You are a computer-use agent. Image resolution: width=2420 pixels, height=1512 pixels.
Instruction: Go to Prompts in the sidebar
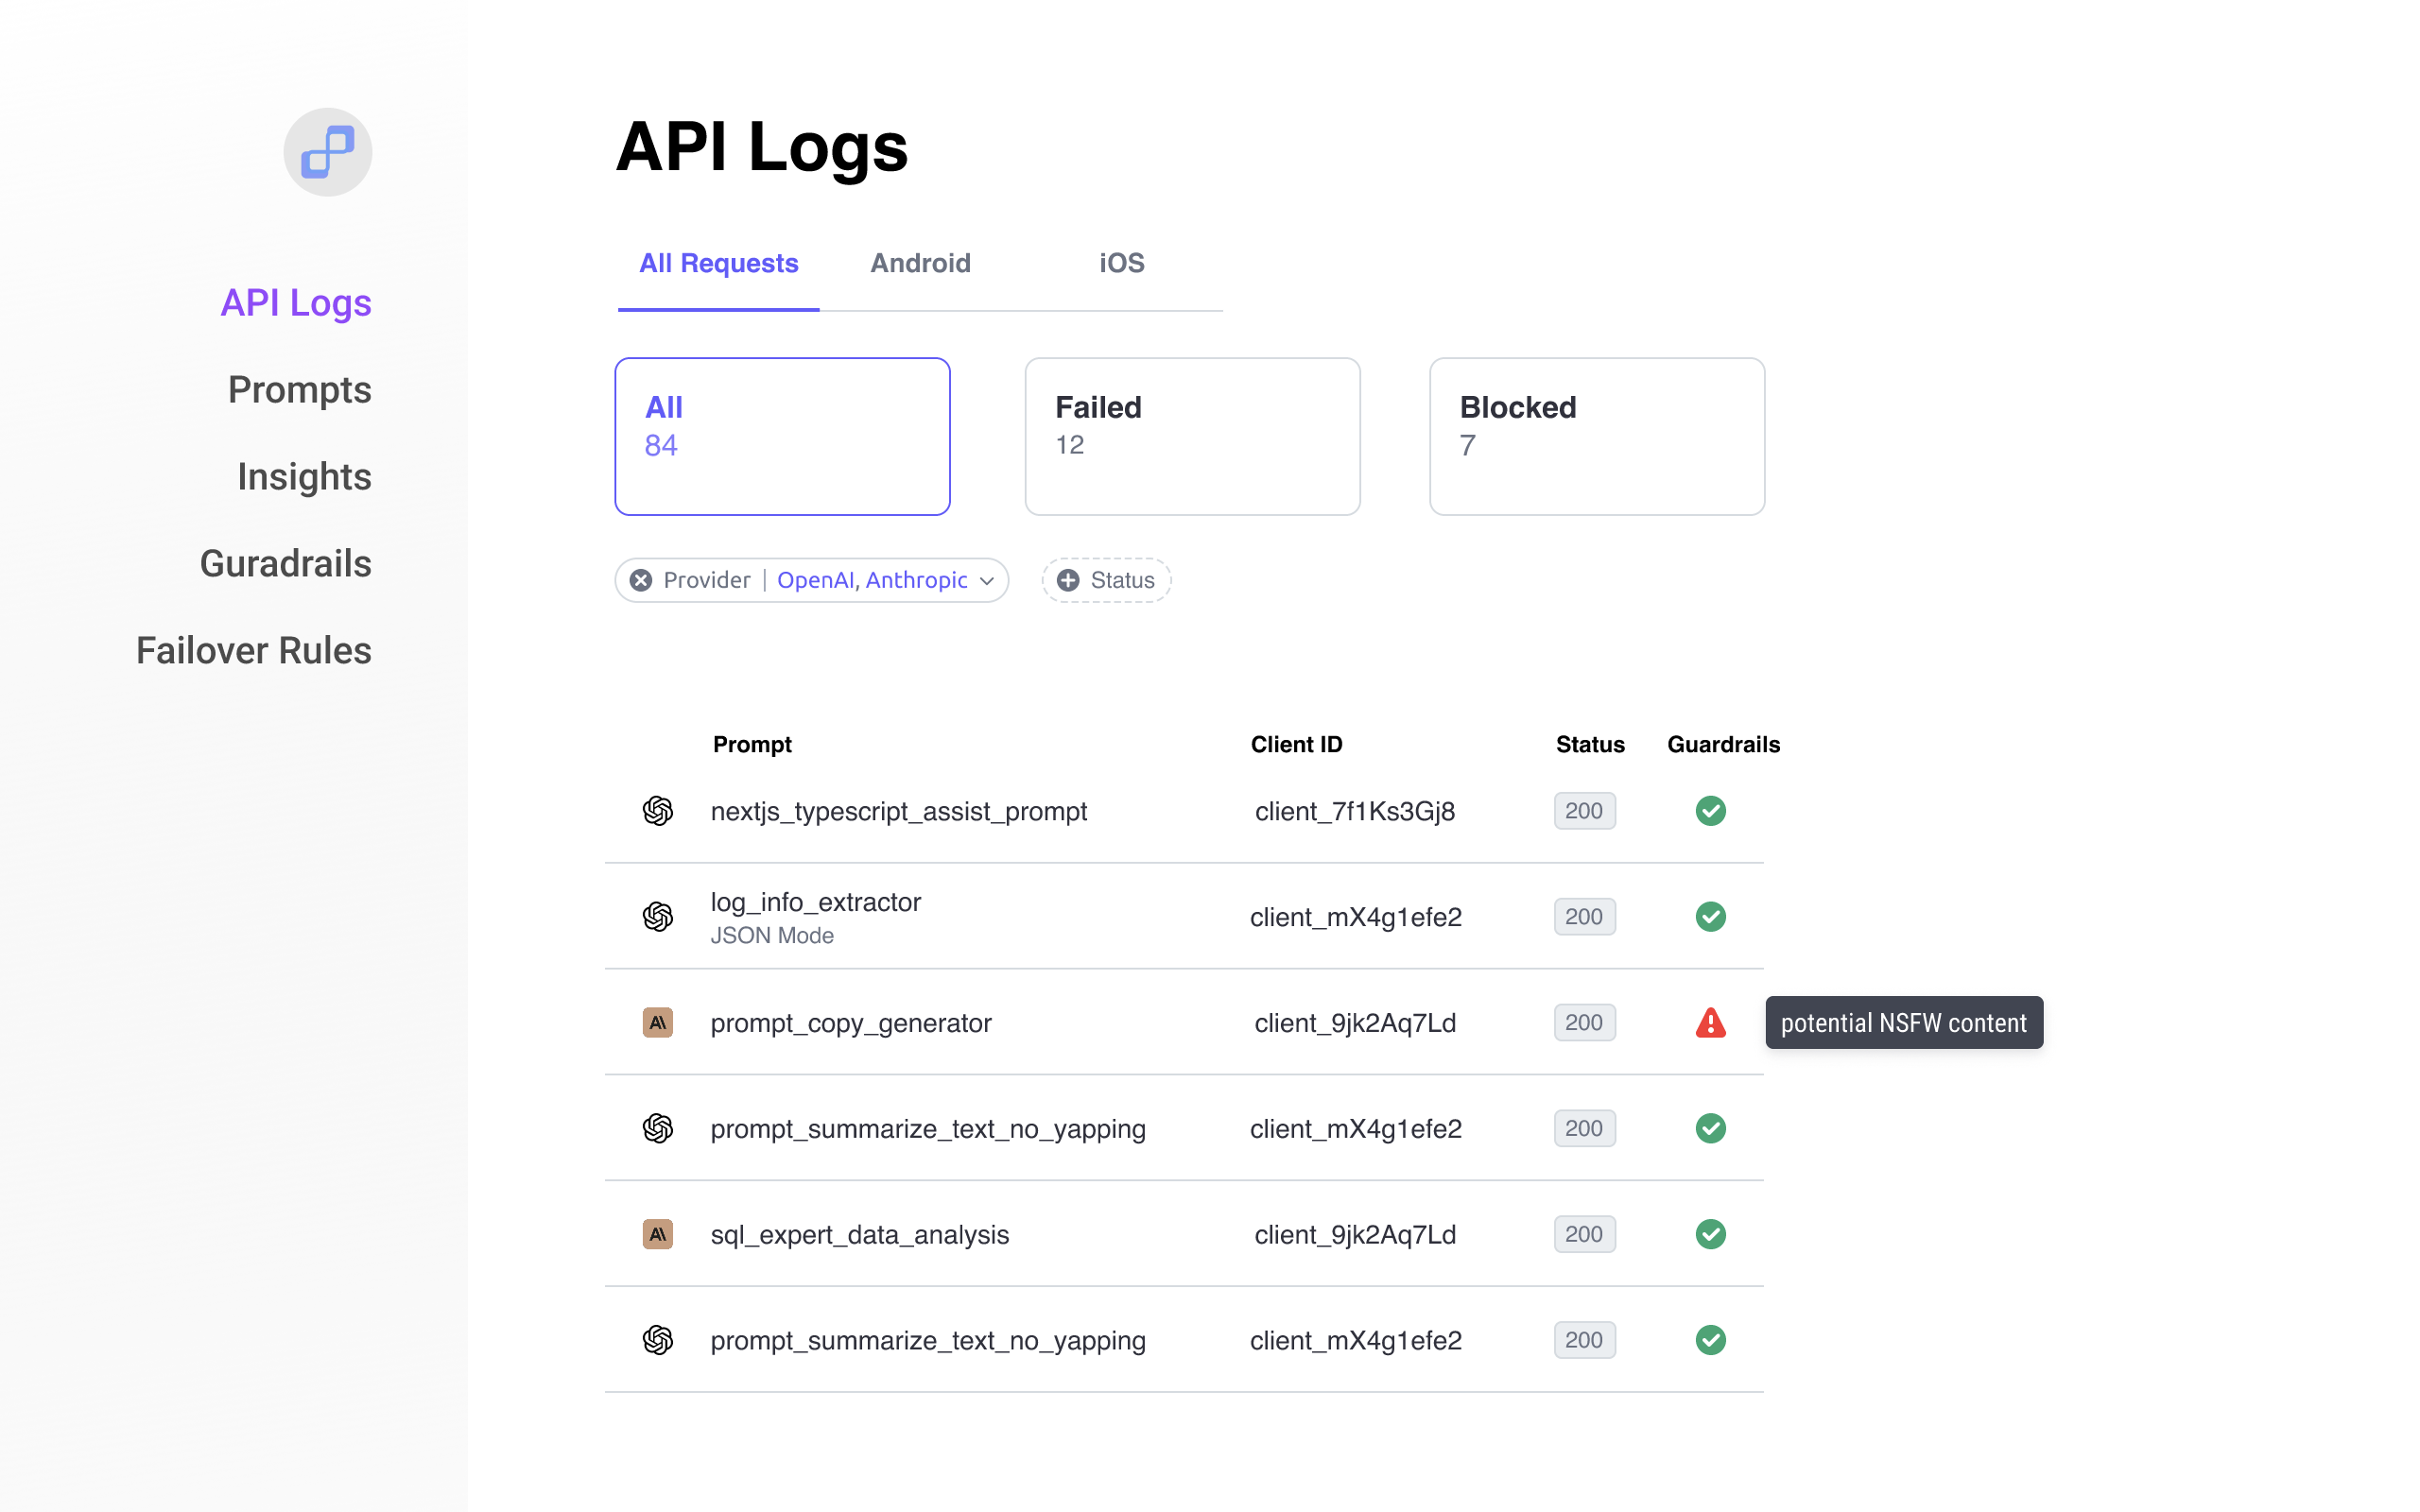(299, 389)
